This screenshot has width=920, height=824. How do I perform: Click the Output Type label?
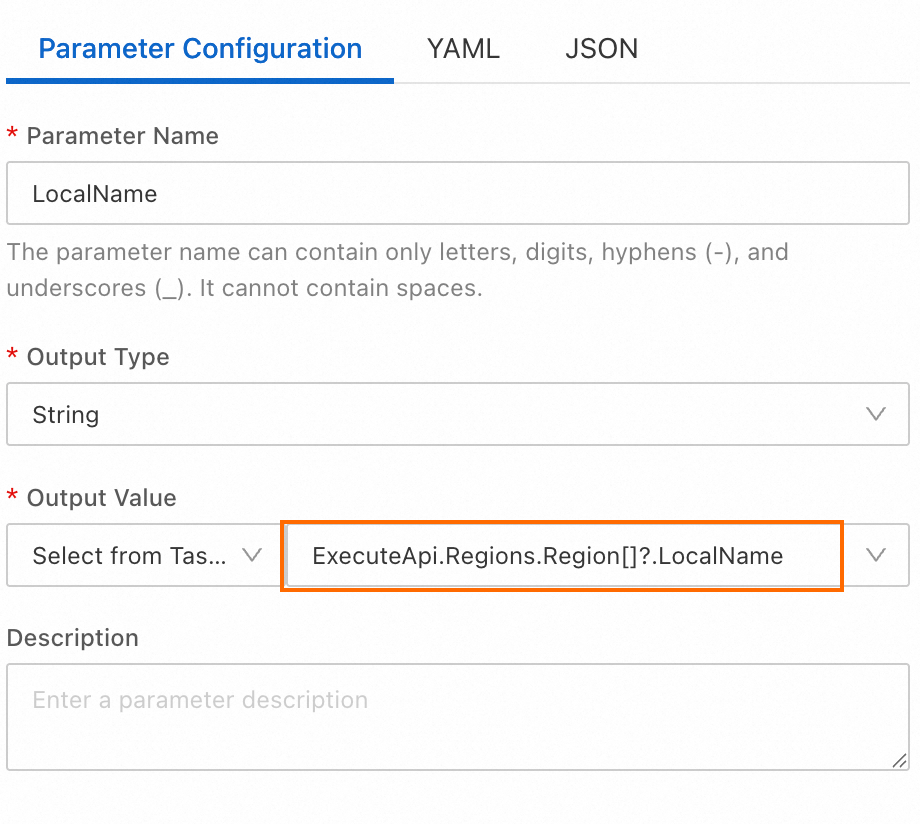pyautogui.click(x=98, y=357)
